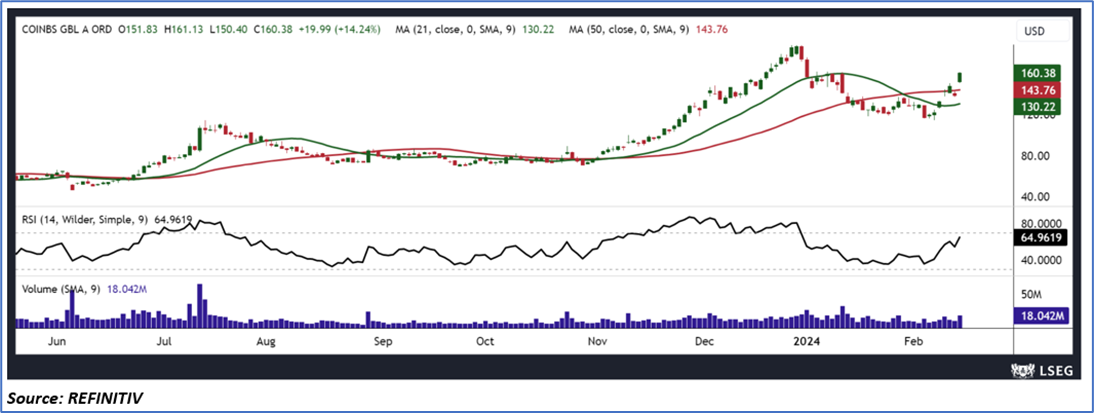Click the Feb label on time axis
The height and width of the screenshot is (413, 1094).
(912, 342)
